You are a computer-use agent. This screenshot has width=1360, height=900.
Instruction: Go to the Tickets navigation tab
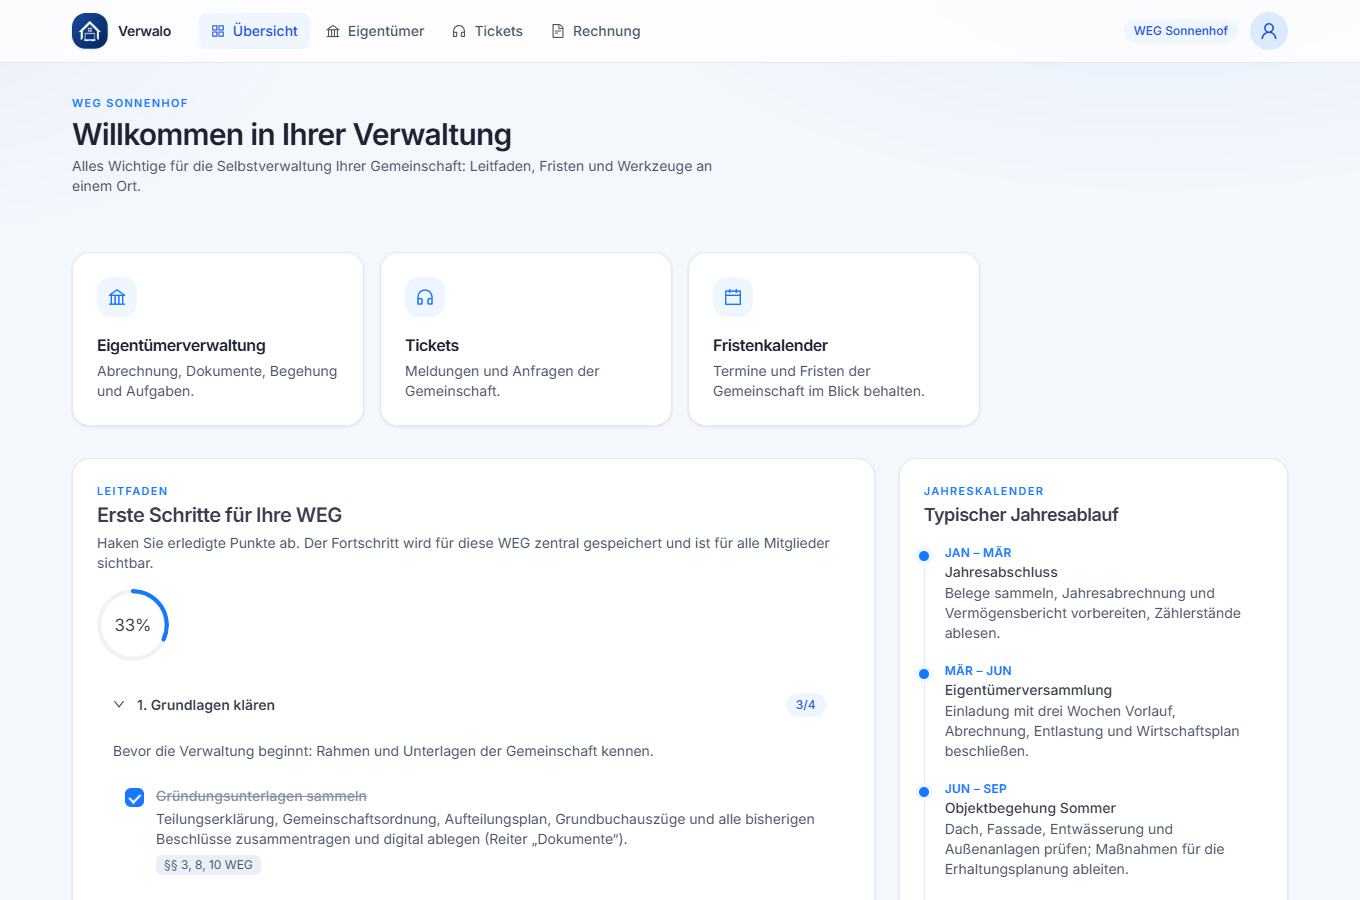(487, 31)
